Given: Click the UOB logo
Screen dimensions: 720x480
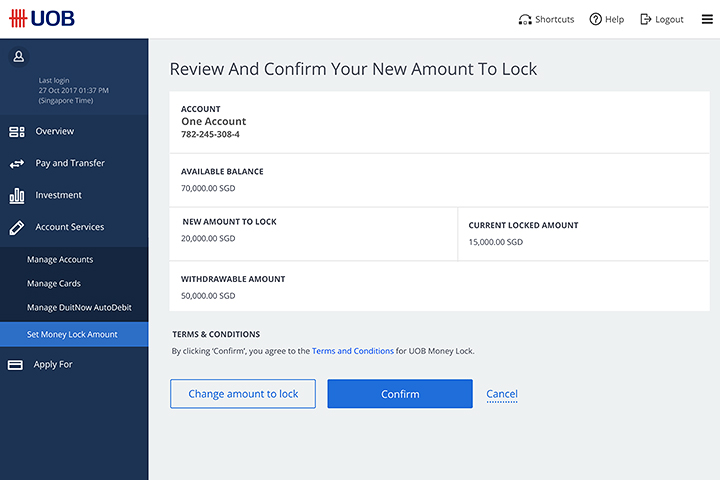Looking at the screenshot, I should click(x=42, y=18).
